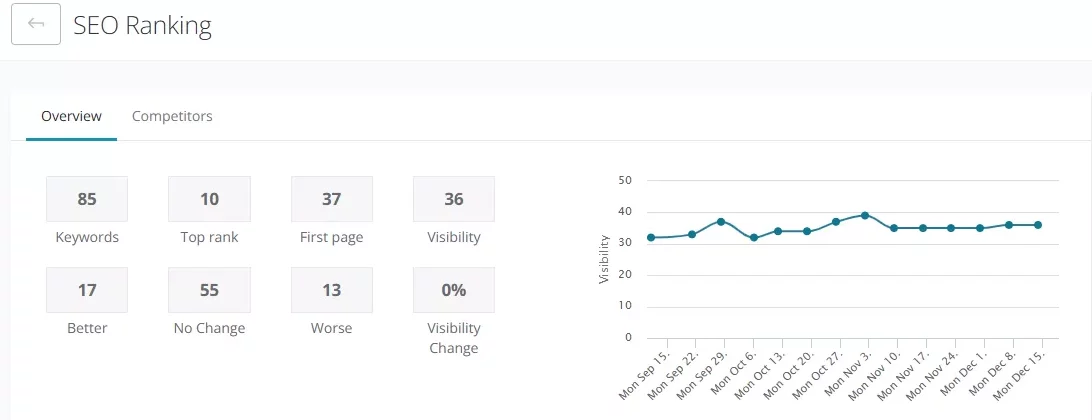Click the Oct 6 chart data point
The height and width of the screenshot is (420, 1092).
754,237
